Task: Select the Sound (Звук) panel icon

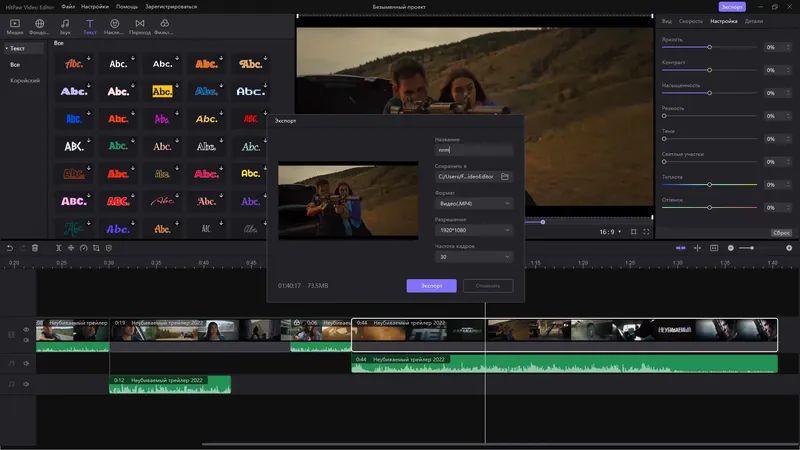Action: pyautogui.click(x=65, y=25)
